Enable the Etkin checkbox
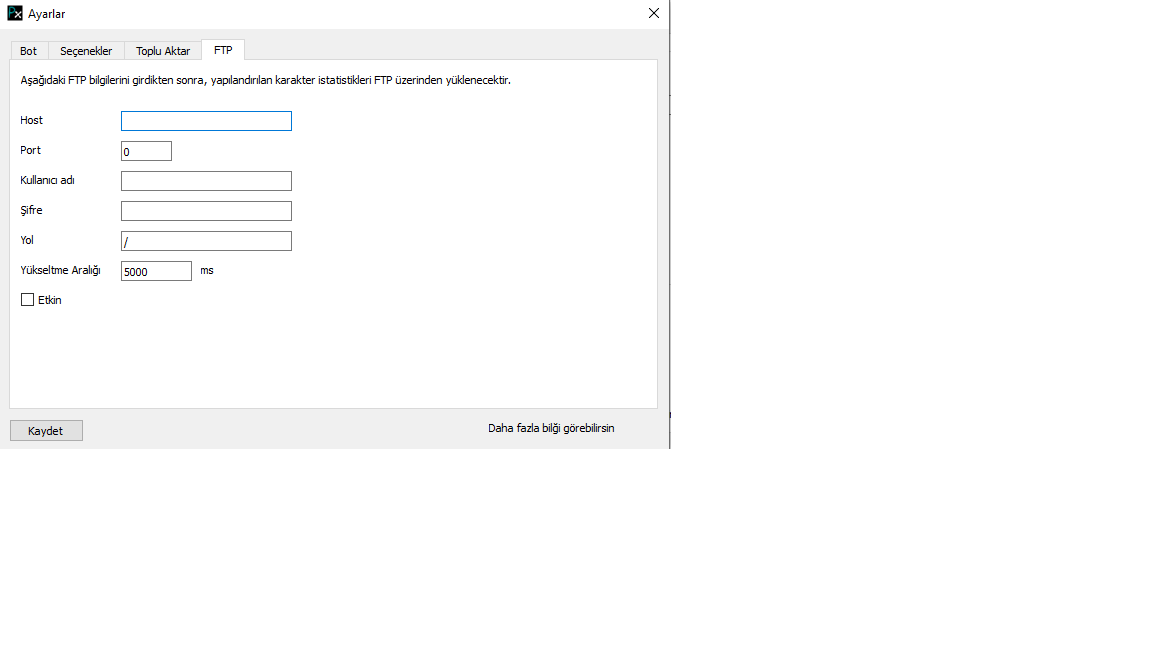This screenshot has width=1152, height=648. tap(28, 300)
